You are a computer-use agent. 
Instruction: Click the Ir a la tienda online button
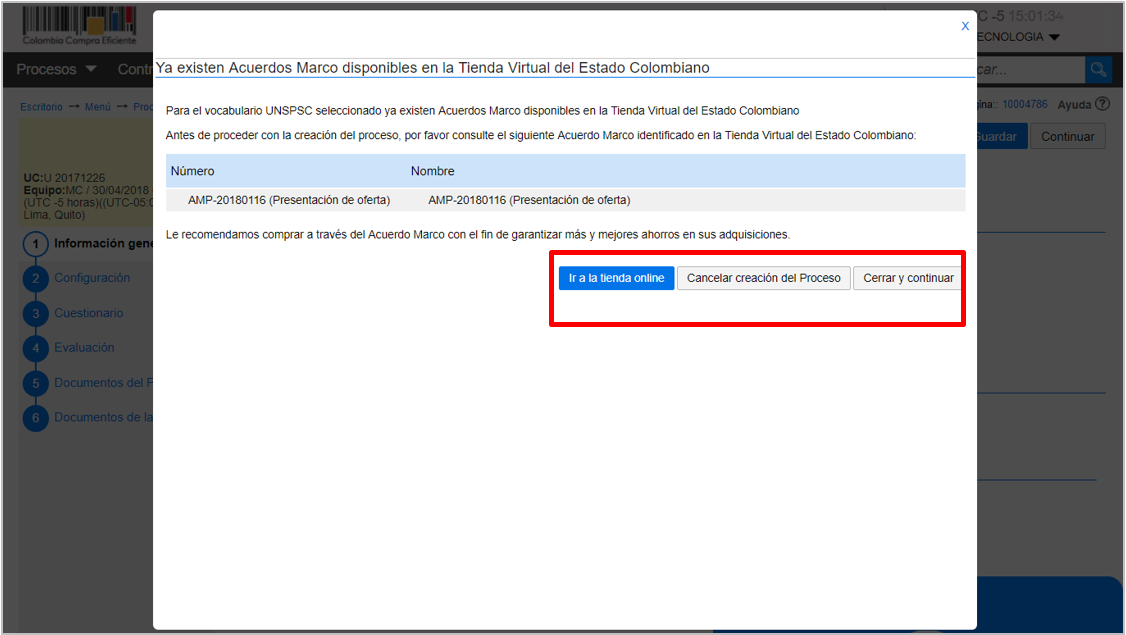point(616,278)
